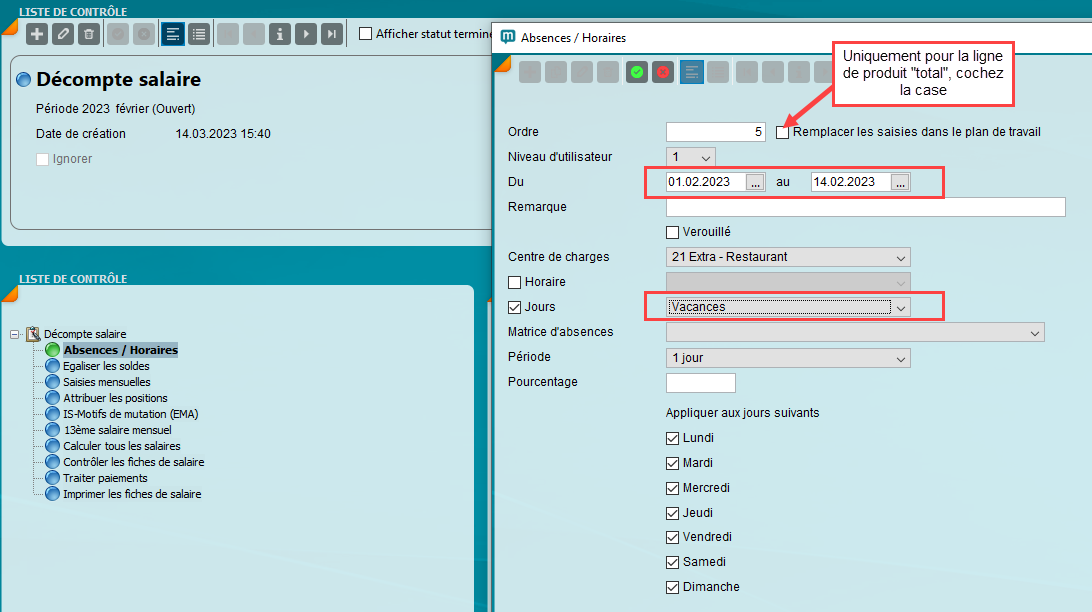1092x612 pixels.
Task: Tick the Verouillé checkbox
Action: (x=673, y=232)
